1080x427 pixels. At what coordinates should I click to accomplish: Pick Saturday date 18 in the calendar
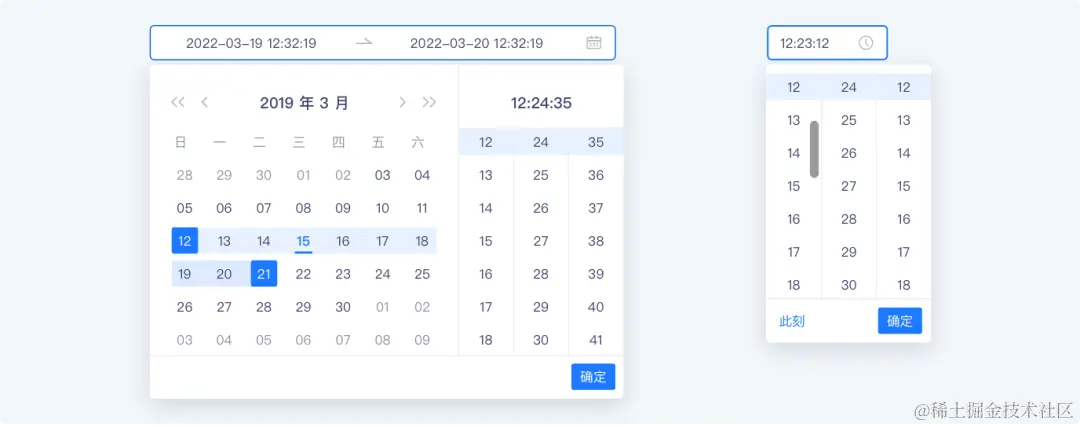coord(422,241)
